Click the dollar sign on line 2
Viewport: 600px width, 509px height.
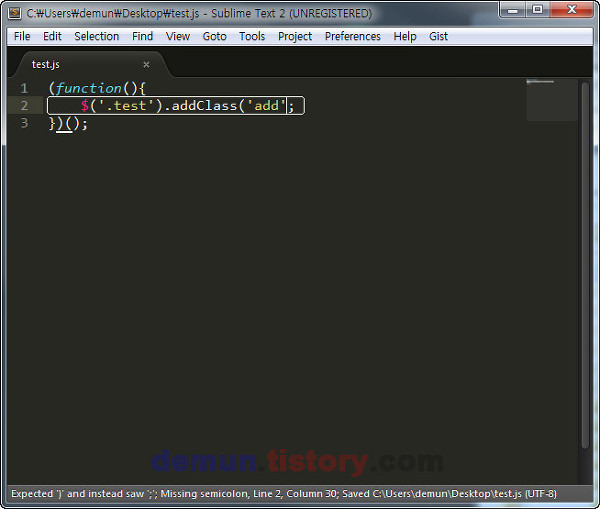click(x=85, y=106)
